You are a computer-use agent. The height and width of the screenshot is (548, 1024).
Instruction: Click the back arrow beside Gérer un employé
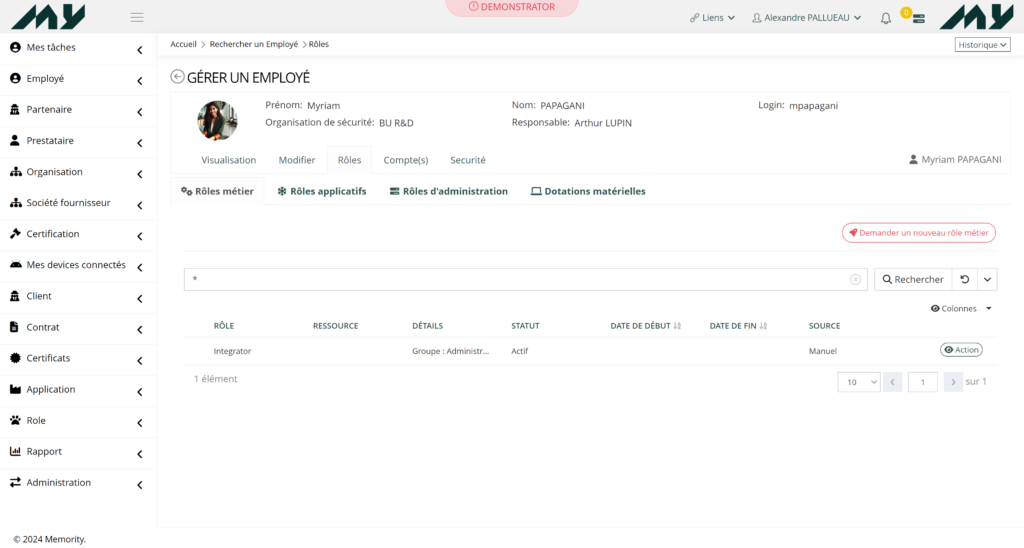pos(177,77)
